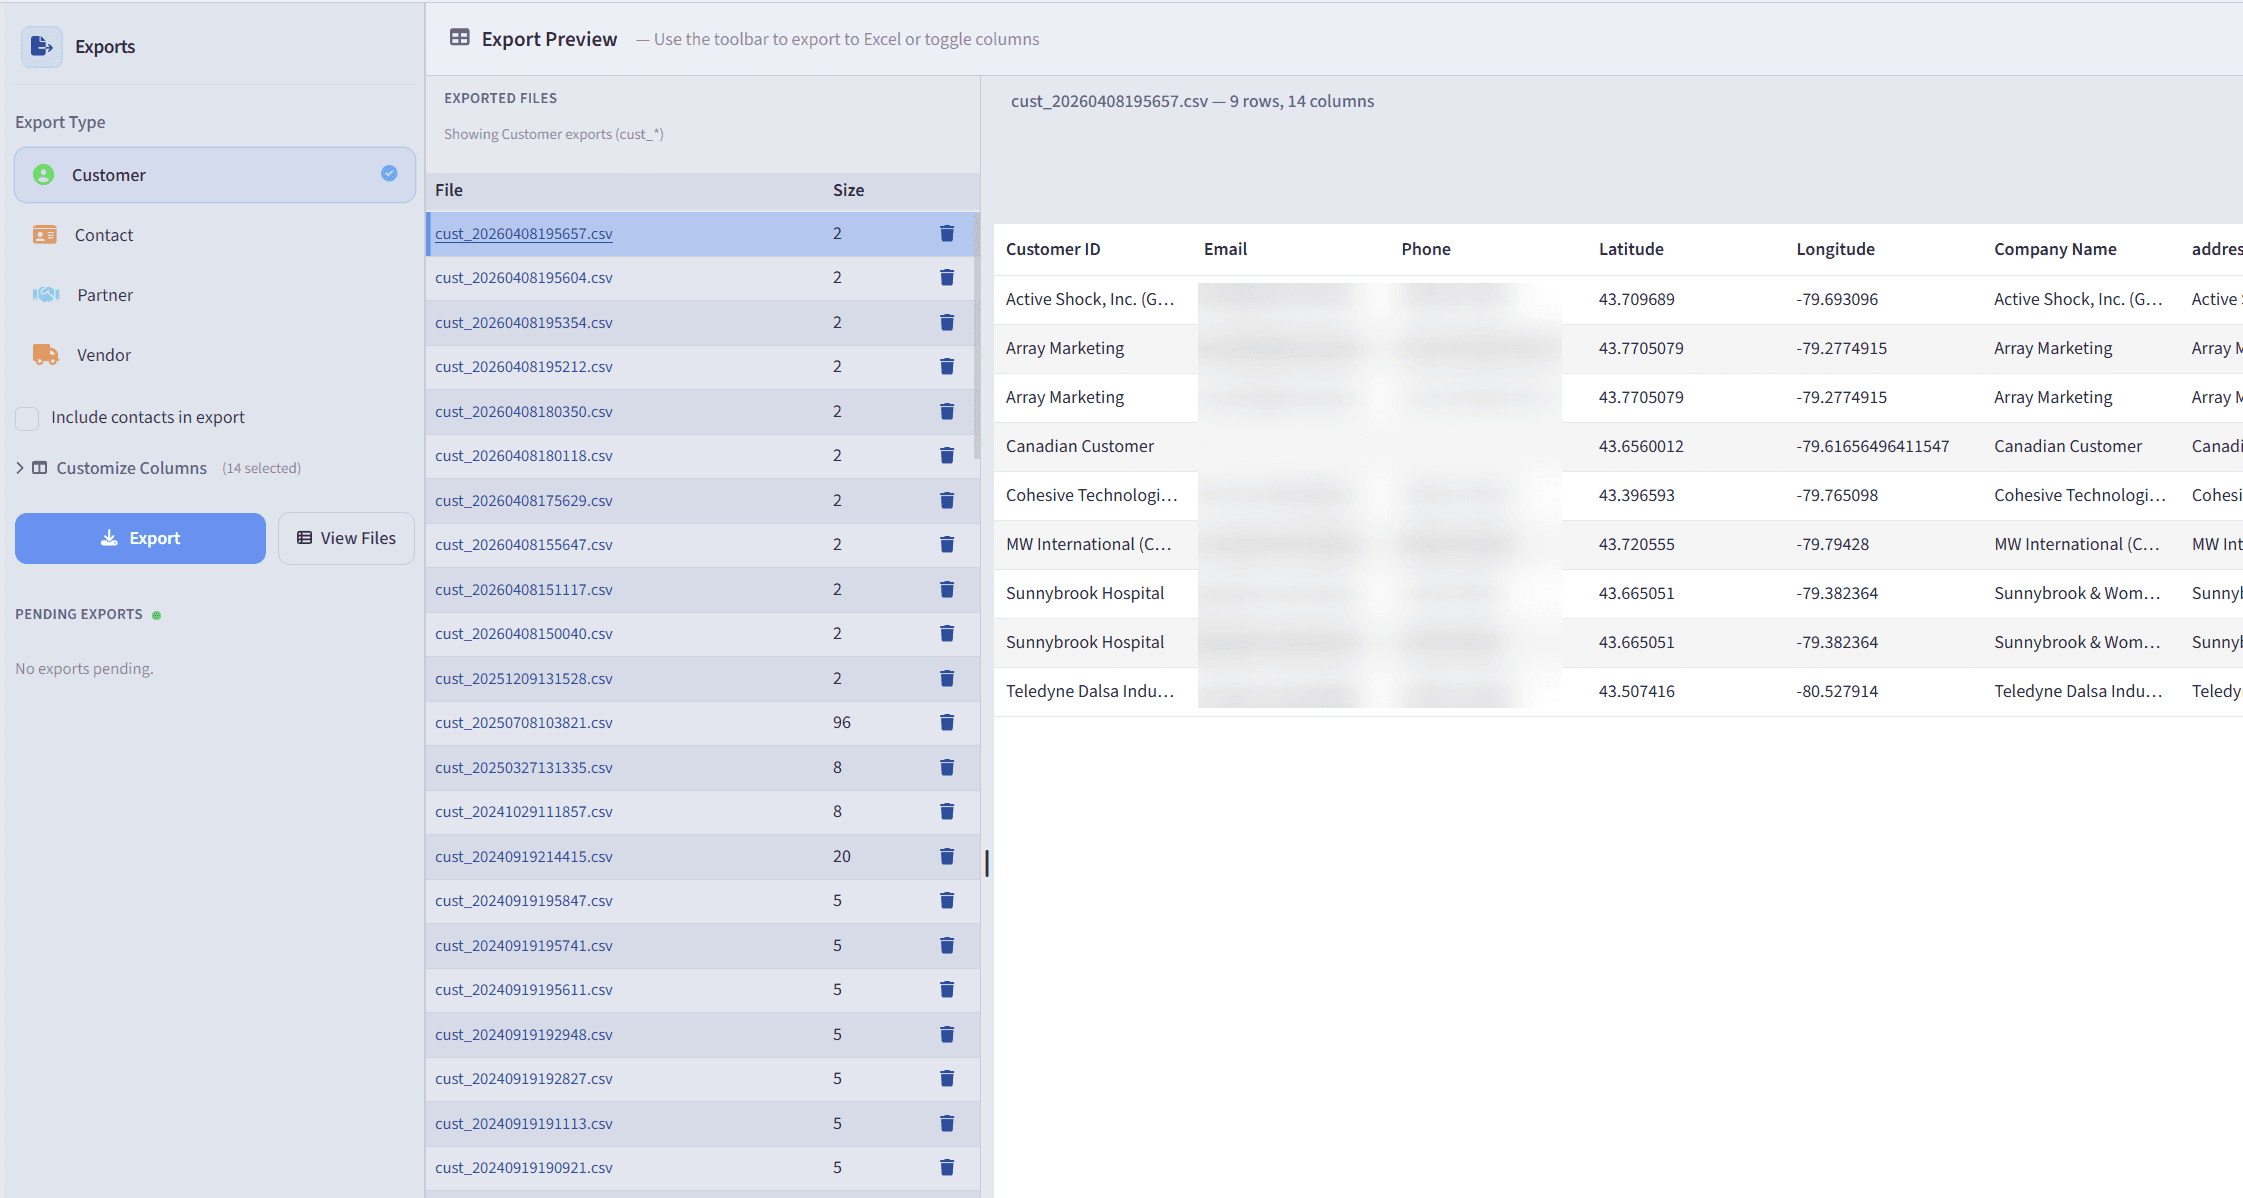Click the Pending Exports green status dot
Viewport: 2243px width, 1198px height.
point(156,615)
